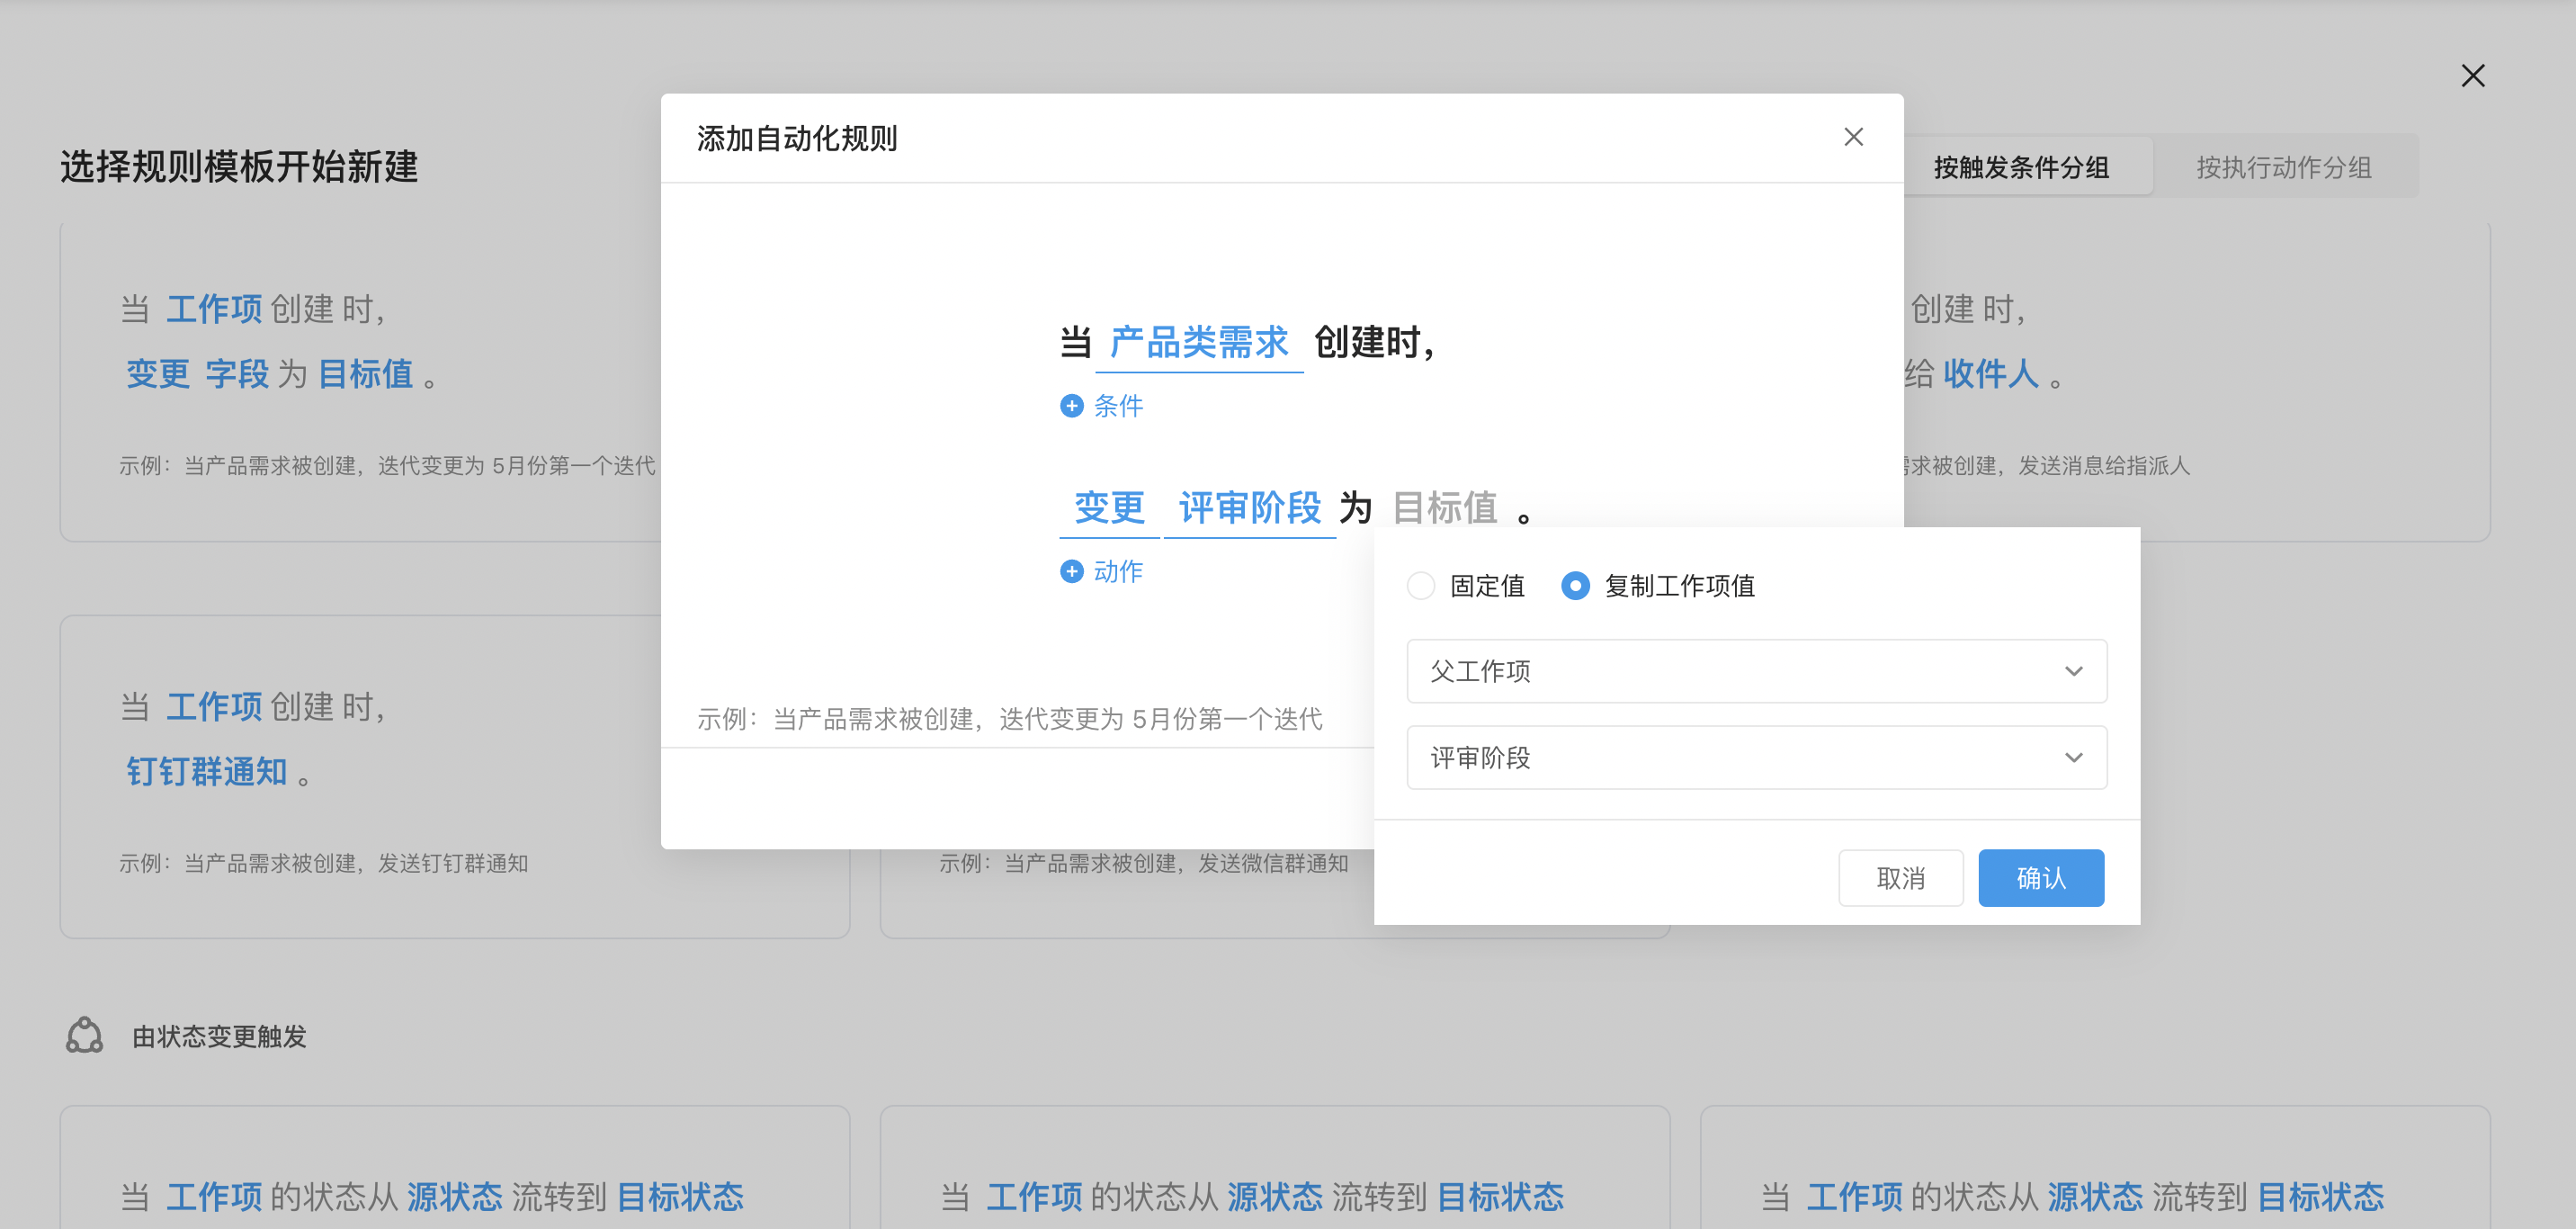Click the plus icon next to 条件
The image size is (2576, 1229).
point(1071,405)
